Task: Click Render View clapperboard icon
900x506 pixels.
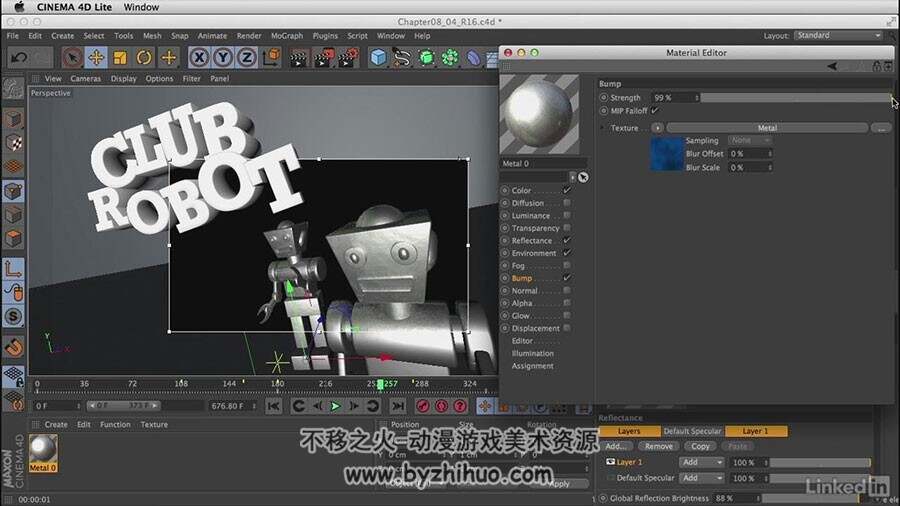Action: pos(298,58)
